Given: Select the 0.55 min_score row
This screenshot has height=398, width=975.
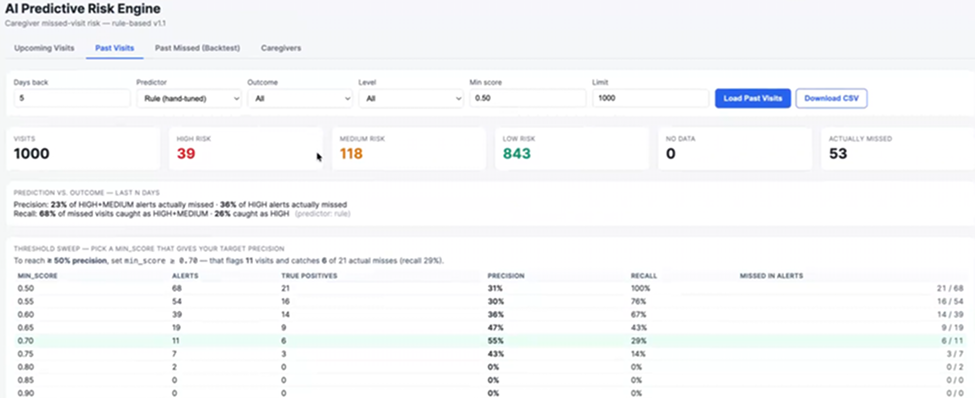Looking at the screenshot, I should (x=491, y=302).
